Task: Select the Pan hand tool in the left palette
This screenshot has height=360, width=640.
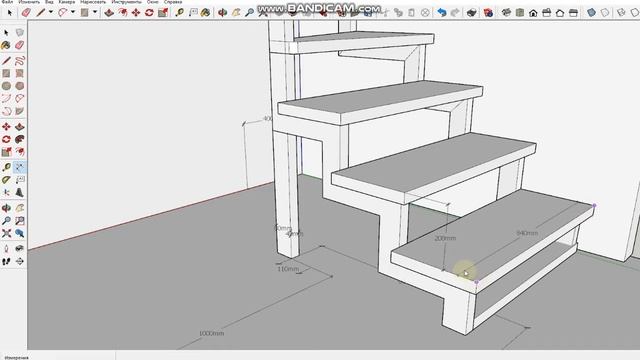Action: [20, 208]
